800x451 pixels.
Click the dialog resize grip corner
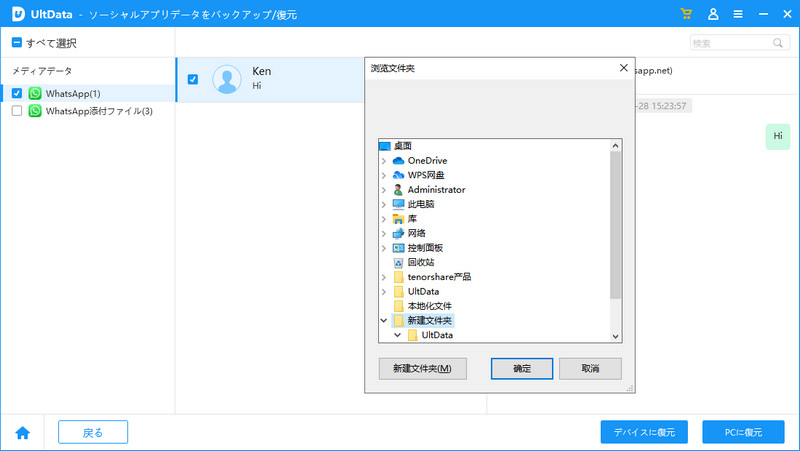(x=630, y=388)
